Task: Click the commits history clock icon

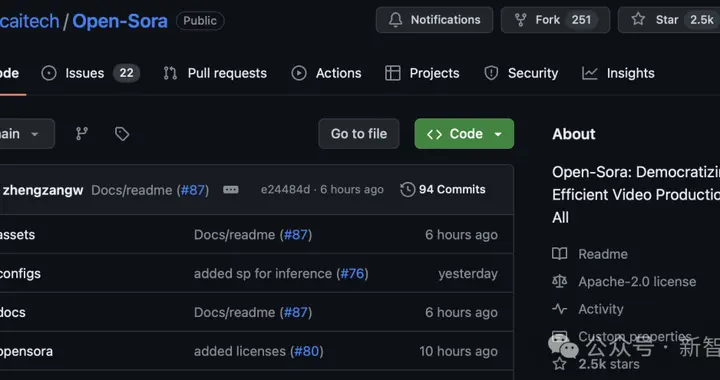Action: pos(408,190)
